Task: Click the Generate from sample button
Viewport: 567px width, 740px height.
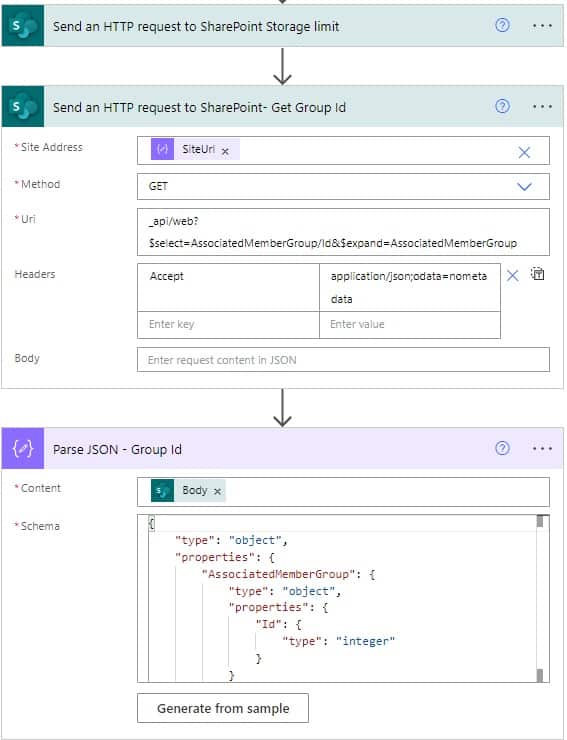Action: pos(223,708)
